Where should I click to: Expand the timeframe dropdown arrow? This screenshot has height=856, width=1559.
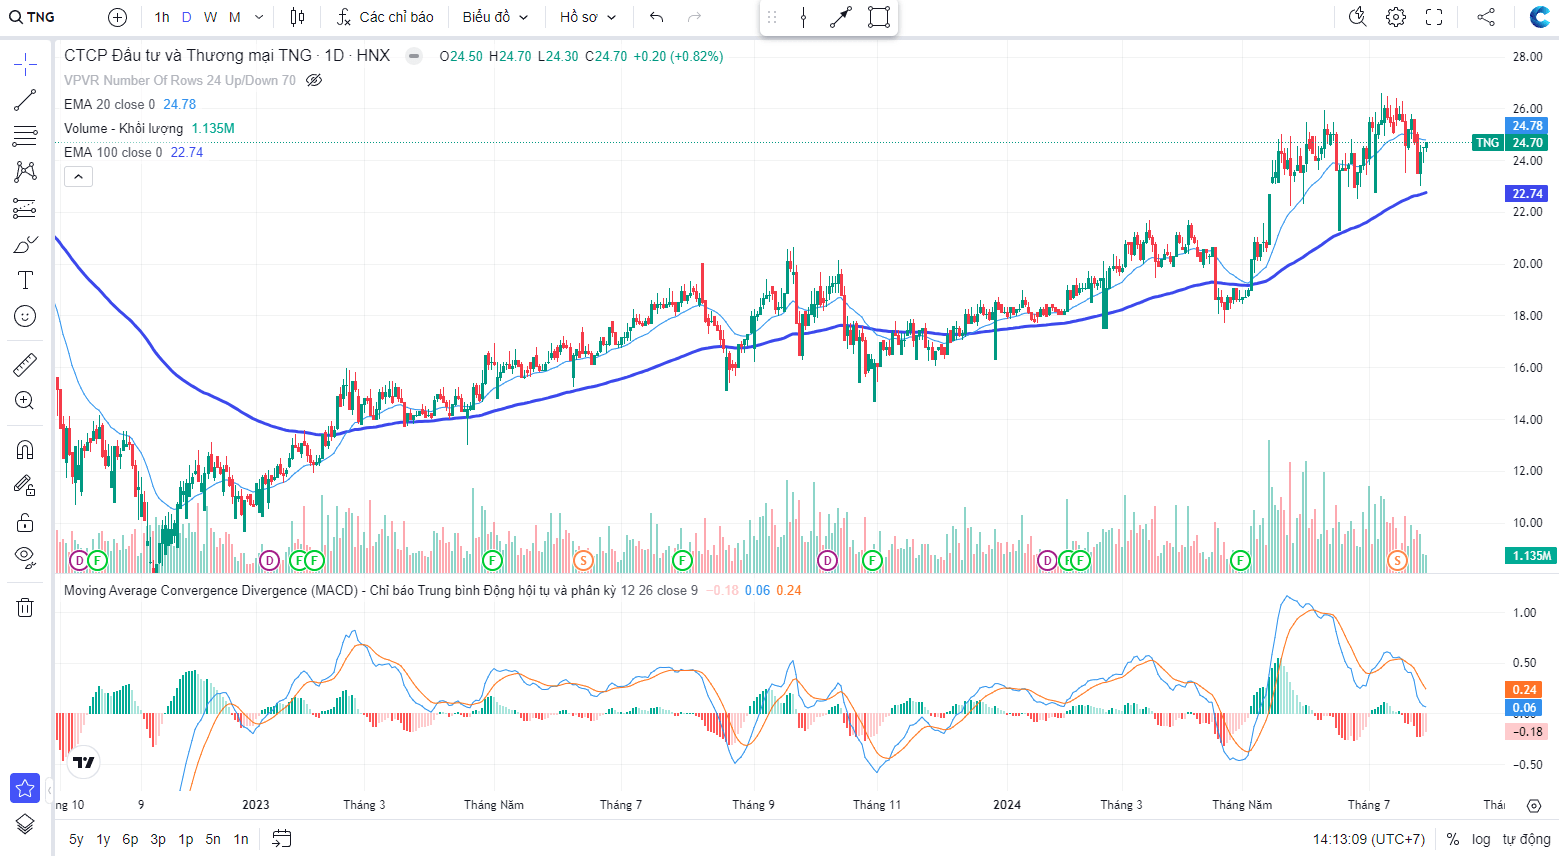(x=259, y=17)
